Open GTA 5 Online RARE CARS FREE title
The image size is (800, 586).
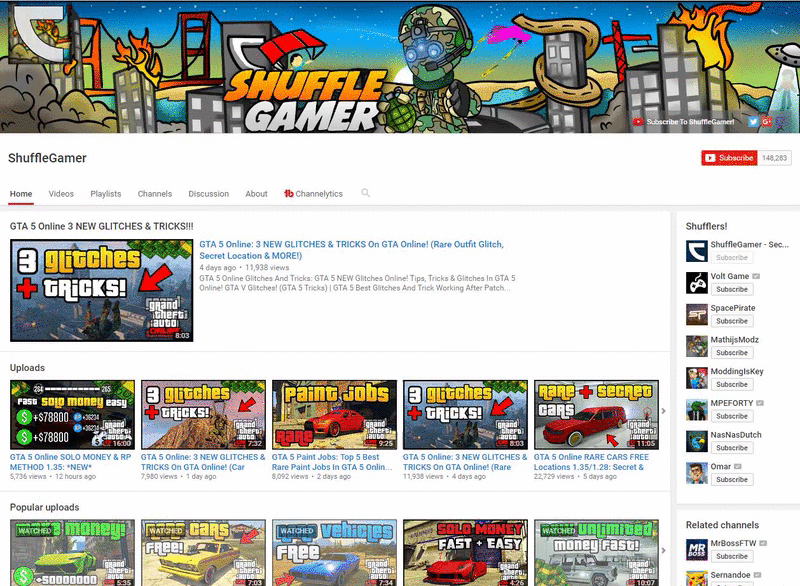pyautogui.click(x=591, y=462)
